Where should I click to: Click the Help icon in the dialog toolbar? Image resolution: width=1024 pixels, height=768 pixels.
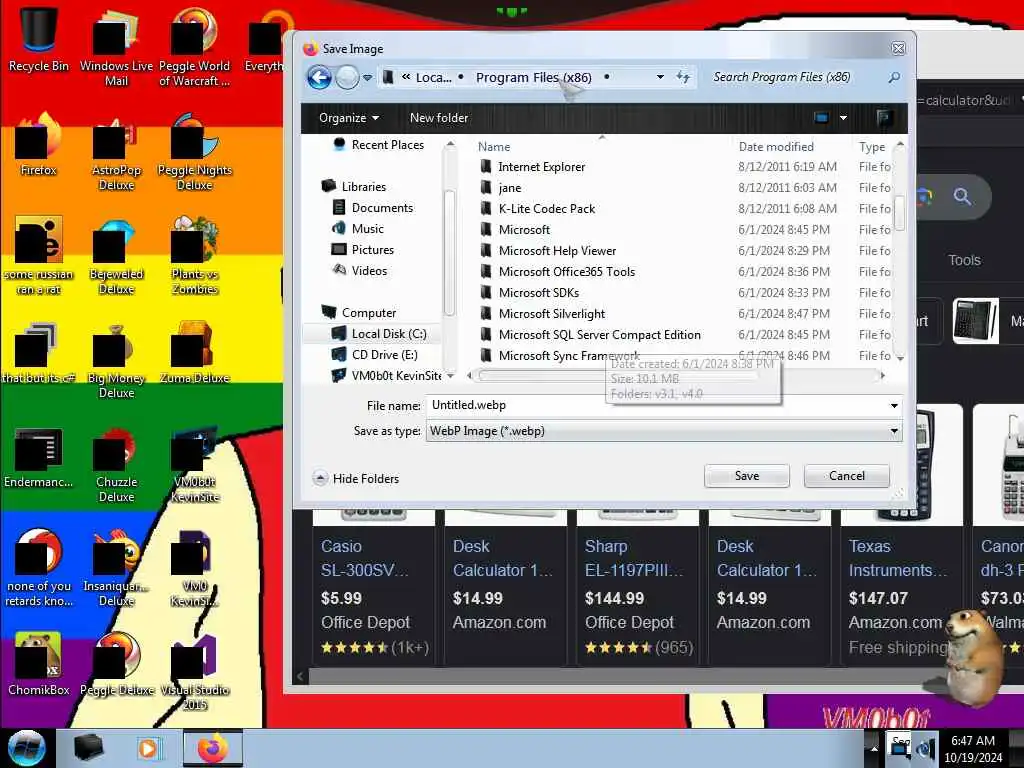pos(884,118)
